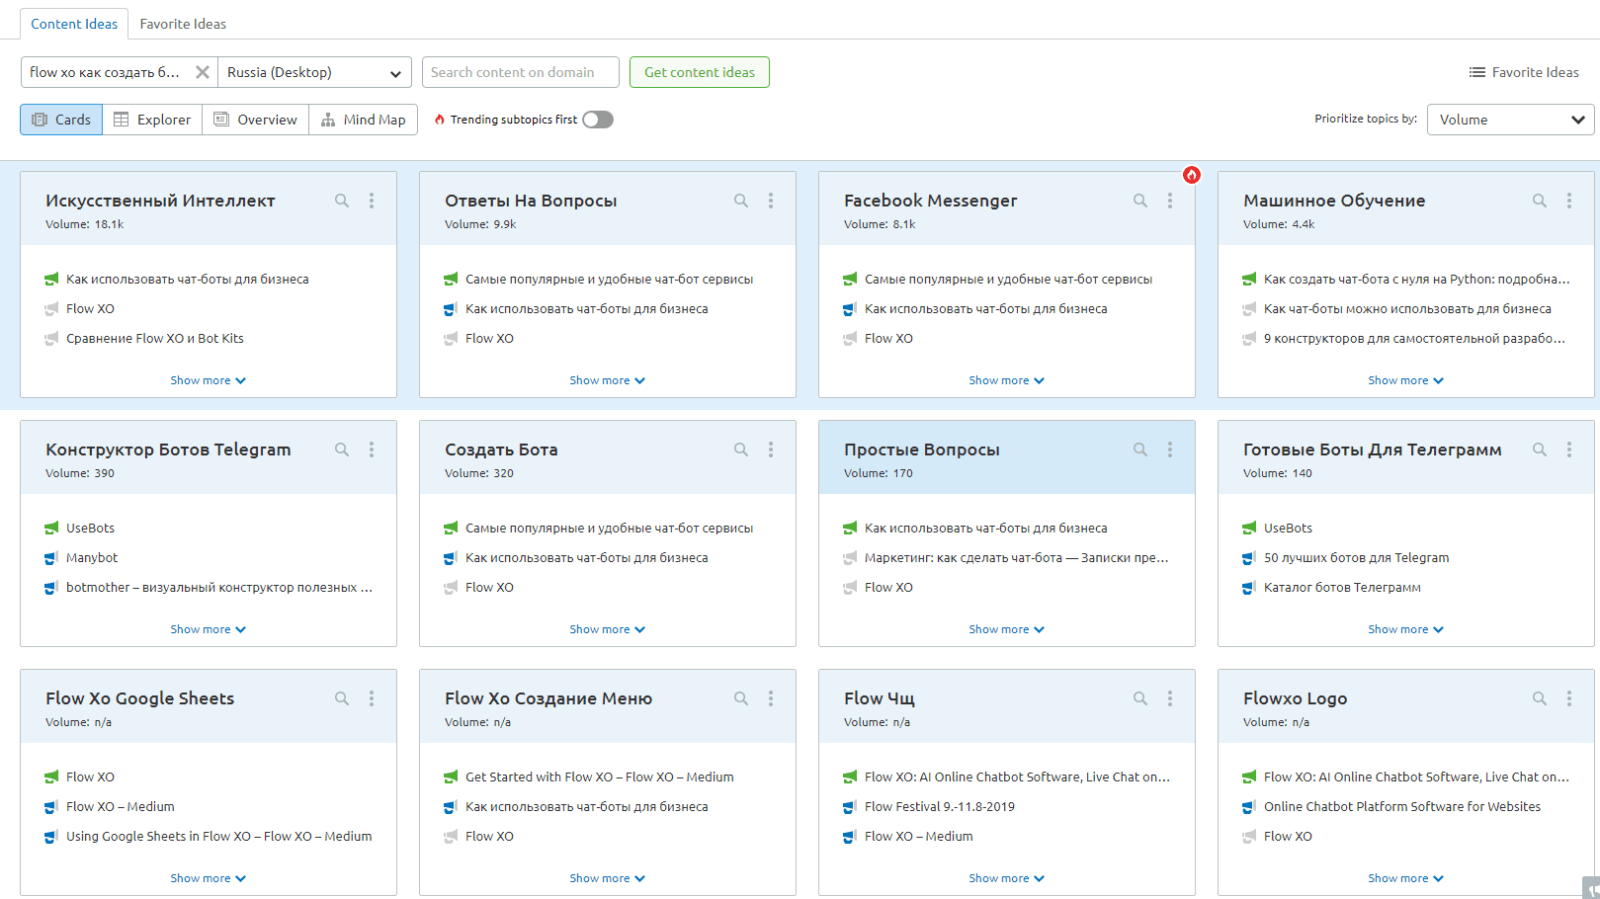Image resolution: width=1600 pixels, height=899 pixels.
Task: Click trending fire badge on Facebook Messenger card
Action: [1191, 175]
